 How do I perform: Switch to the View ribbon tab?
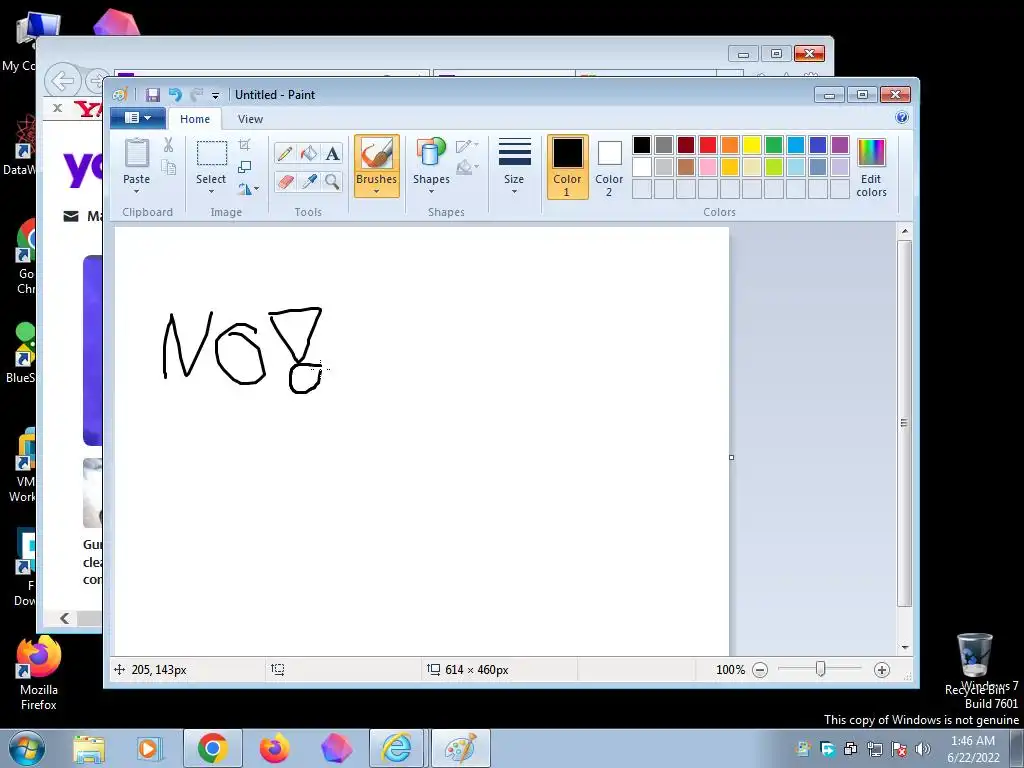click(x=250, y=119)
